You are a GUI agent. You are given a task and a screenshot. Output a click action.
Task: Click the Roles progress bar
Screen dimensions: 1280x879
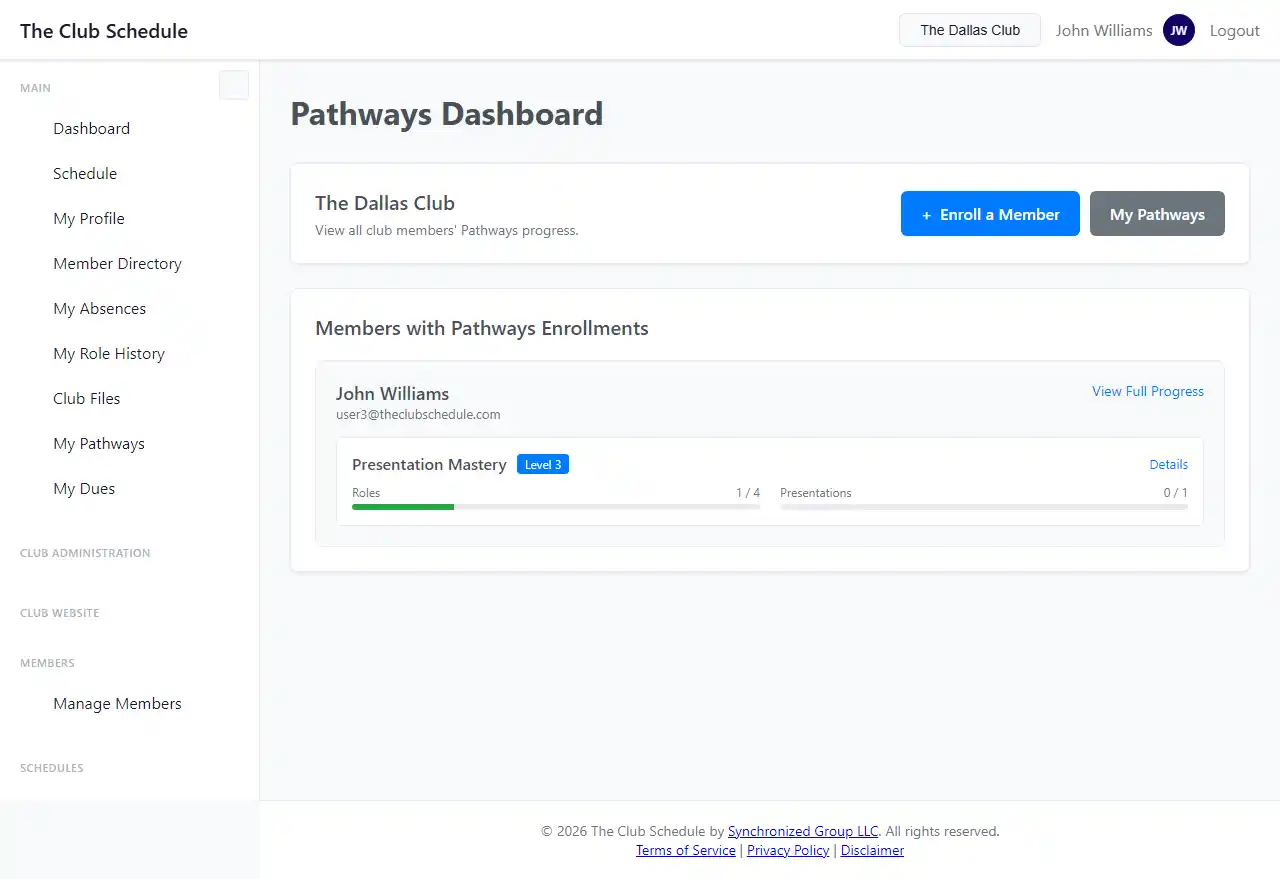(x=555, y=507)
